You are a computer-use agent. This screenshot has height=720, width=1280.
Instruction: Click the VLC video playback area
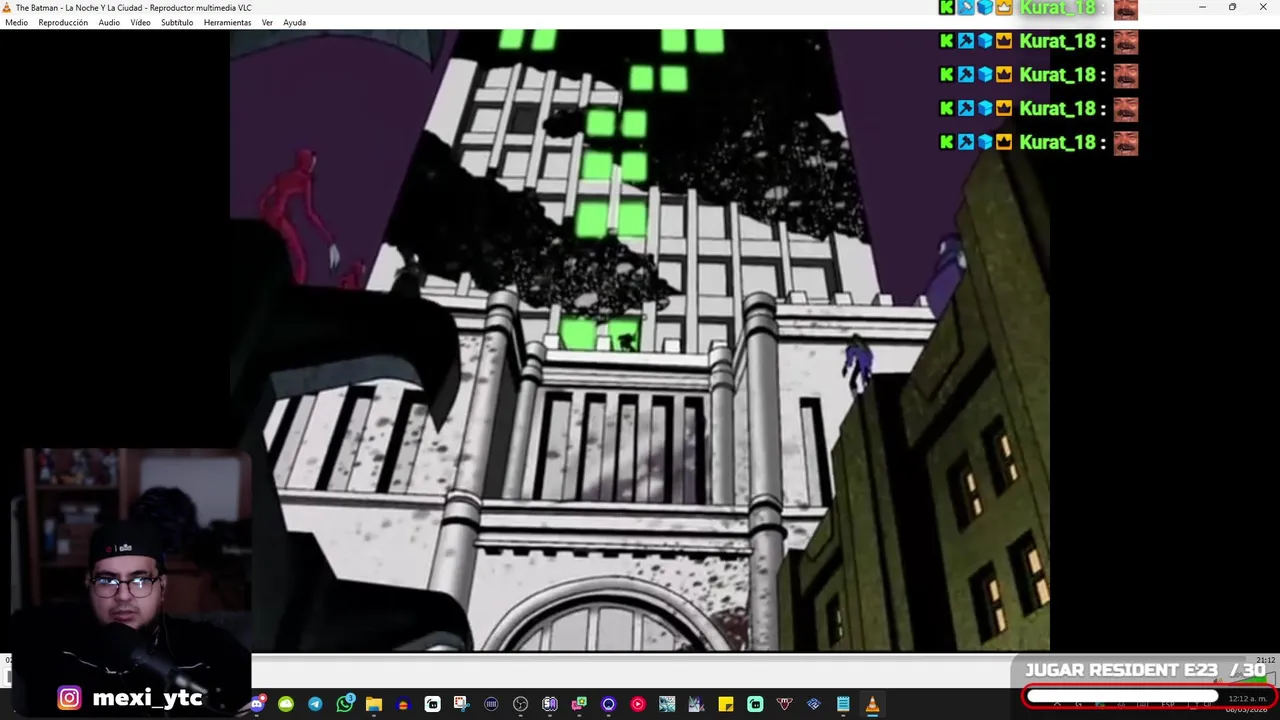click(640, 340)
